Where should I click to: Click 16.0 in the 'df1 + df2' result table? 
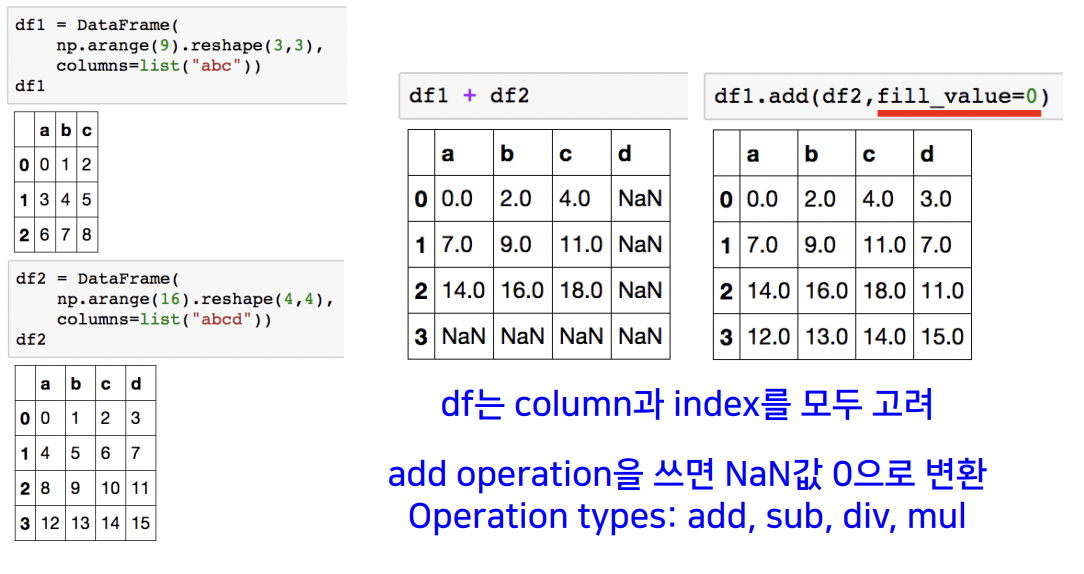pos(523,290)
